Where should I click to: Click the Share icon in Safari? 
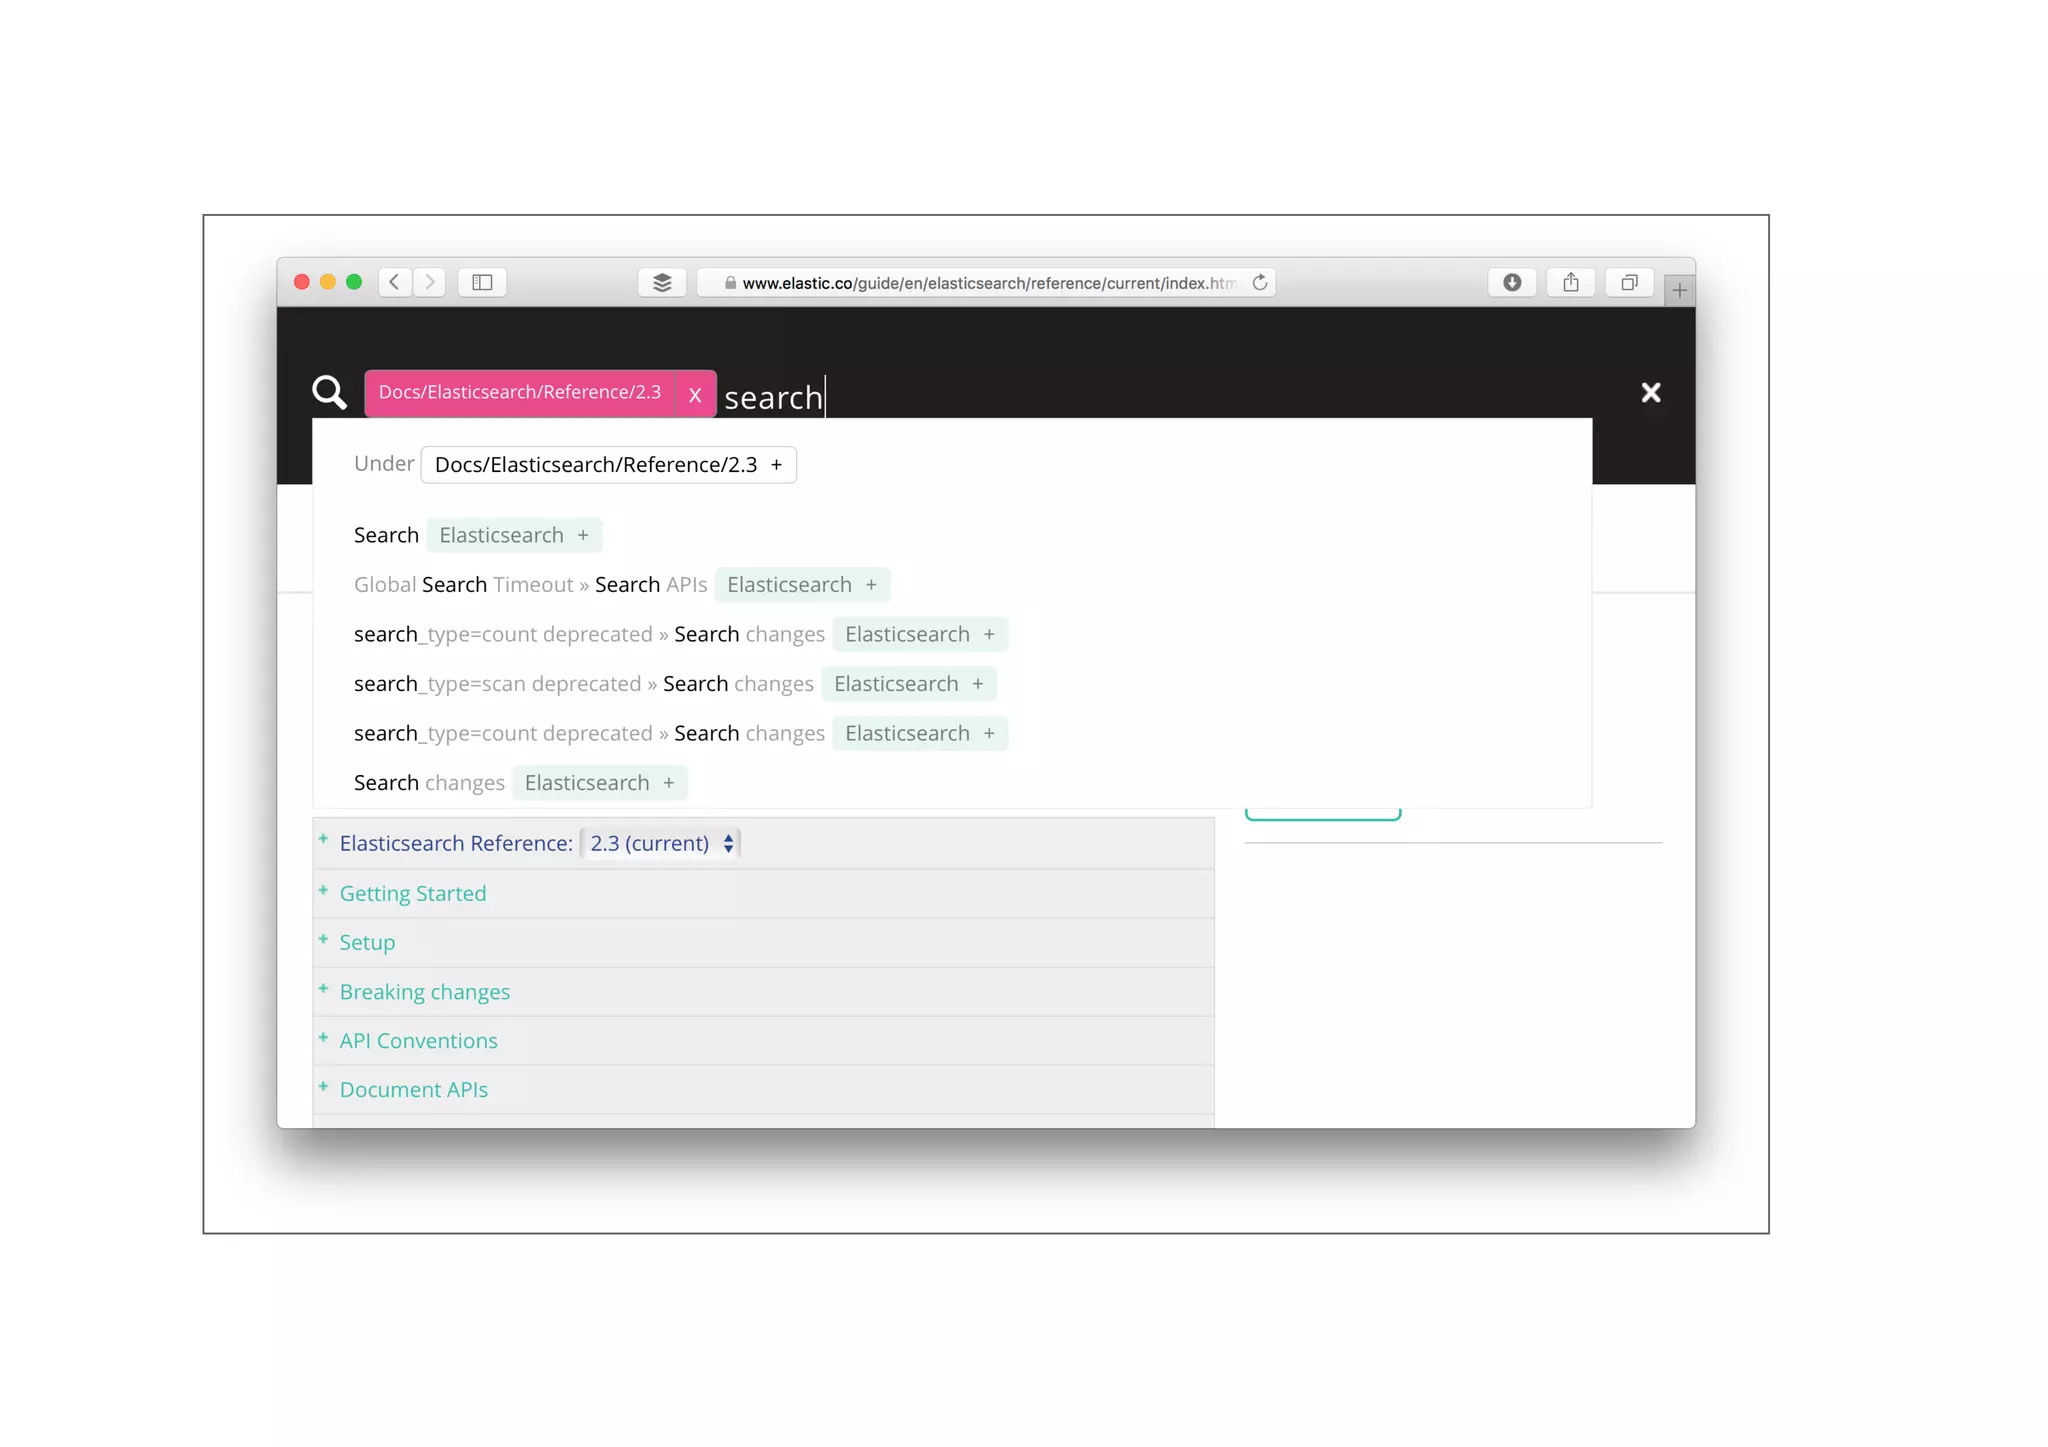click(1571, 283)
